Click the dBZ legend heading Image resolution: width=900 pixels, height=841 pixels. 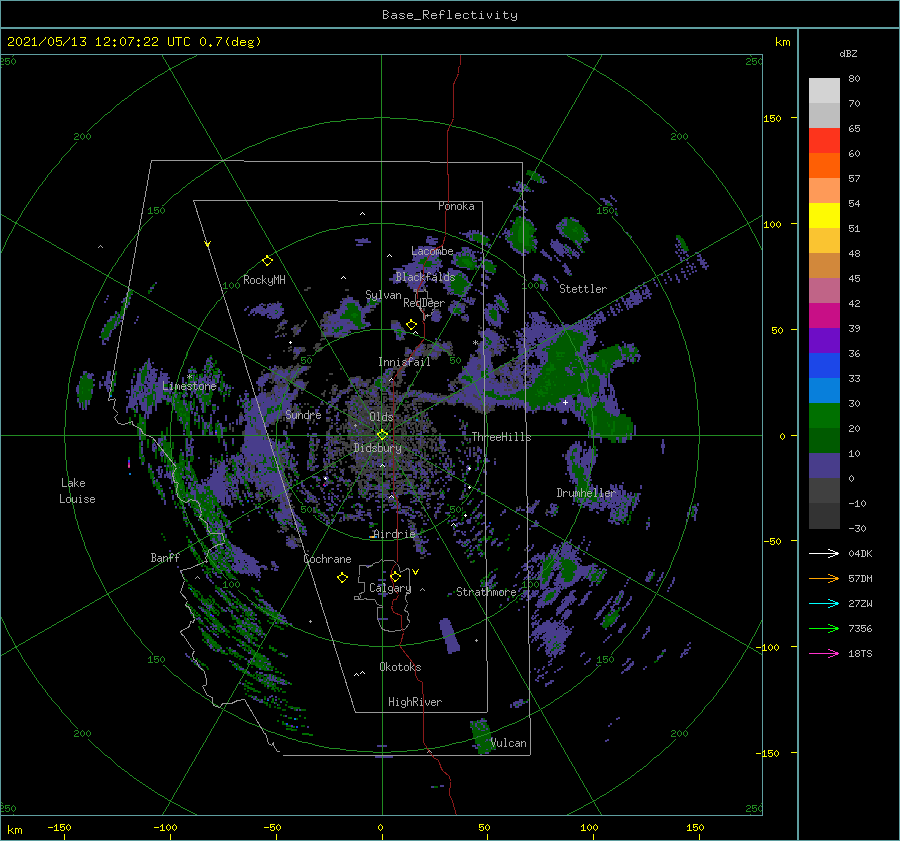coord(848,54)
